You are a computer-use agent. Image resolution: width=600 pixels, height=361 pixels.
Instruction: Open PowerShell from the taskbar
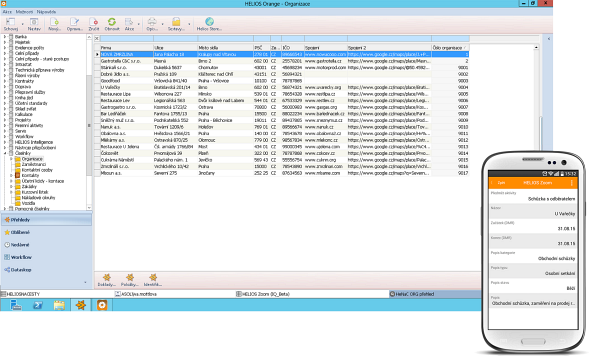coord(38,305)
